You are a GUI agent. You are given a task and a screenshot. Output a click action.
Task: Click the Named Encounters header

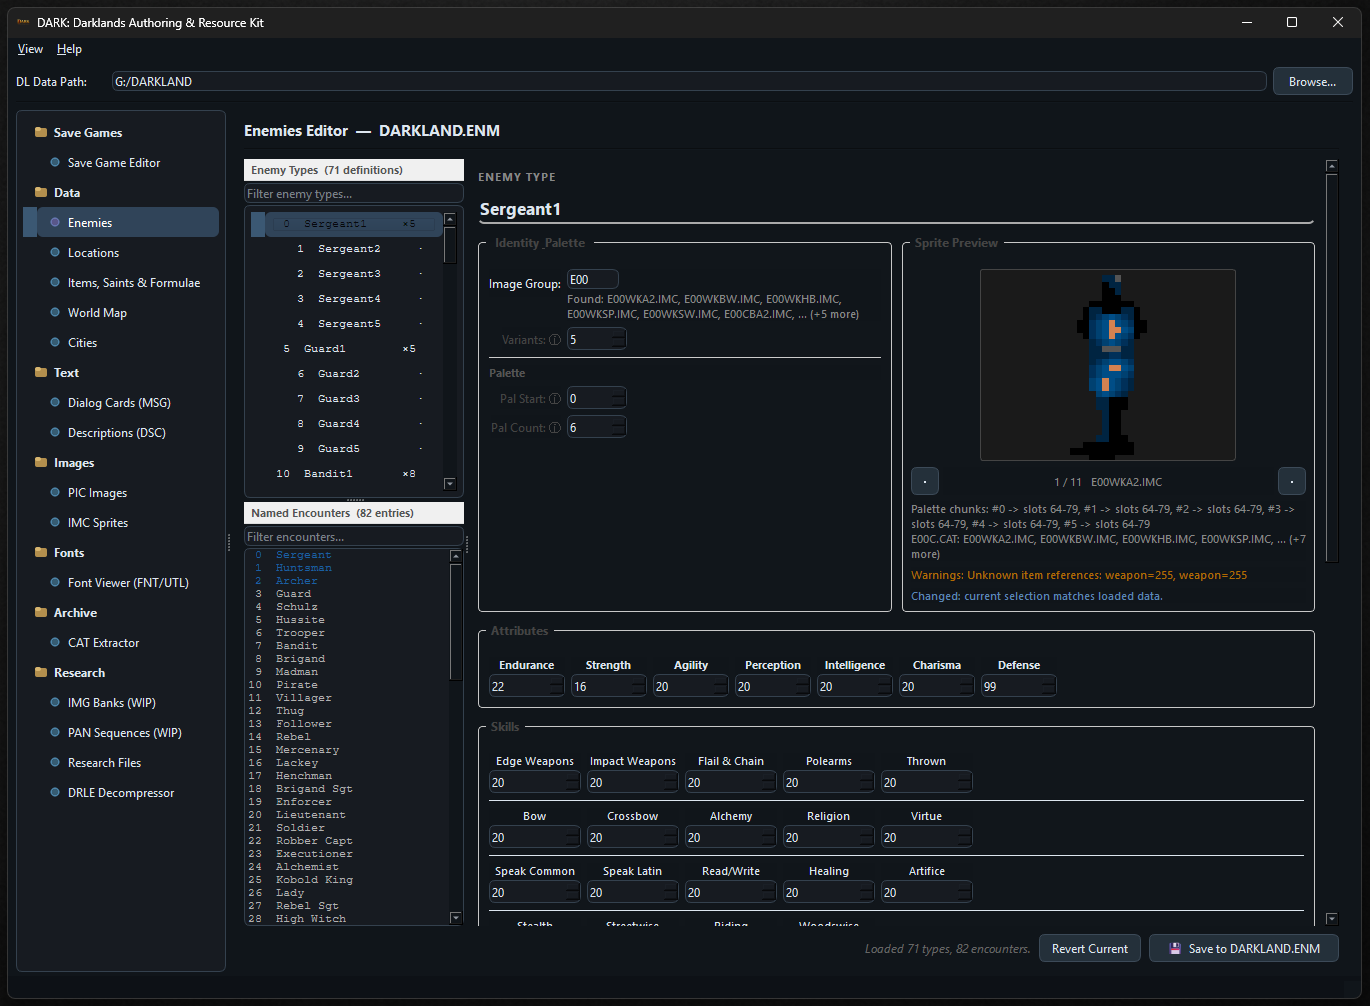coord(354,513)
